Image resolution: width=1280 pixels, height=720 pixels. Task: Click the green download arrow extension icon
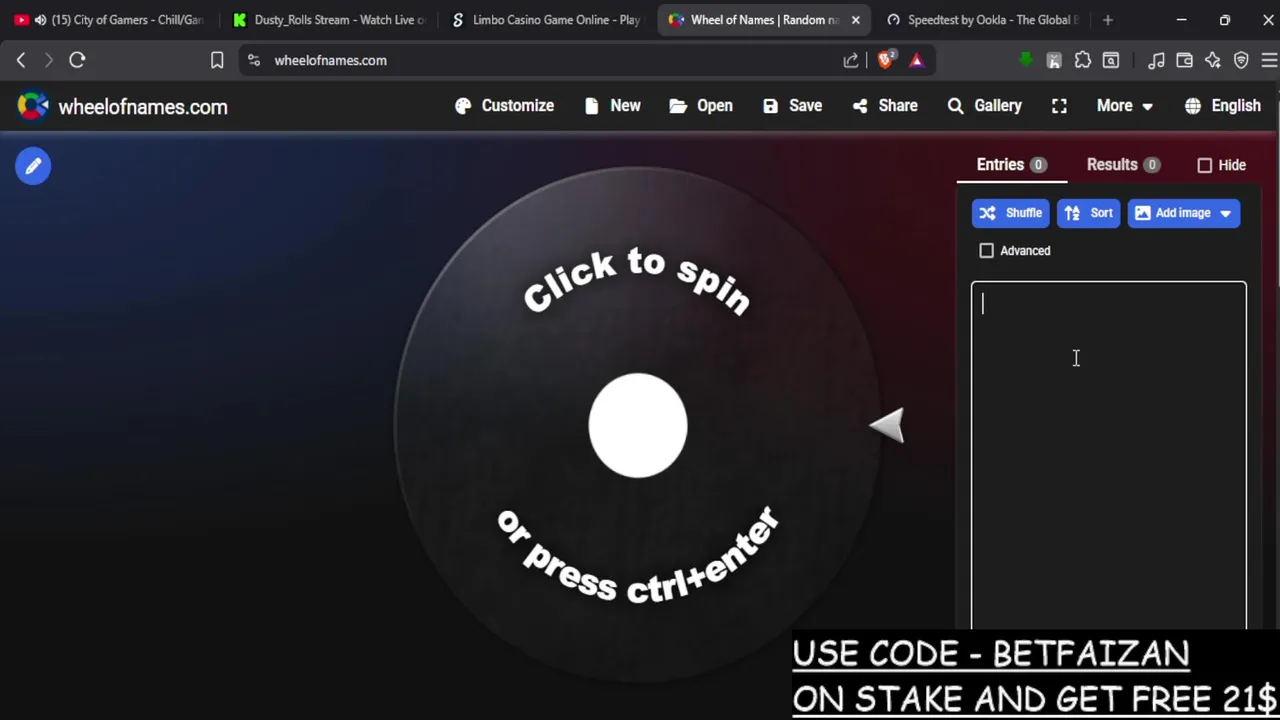point(1025,60)
